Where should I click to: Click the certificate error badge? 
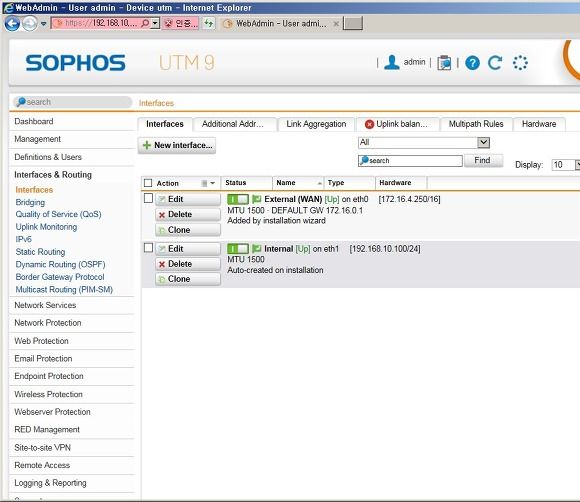181,23
